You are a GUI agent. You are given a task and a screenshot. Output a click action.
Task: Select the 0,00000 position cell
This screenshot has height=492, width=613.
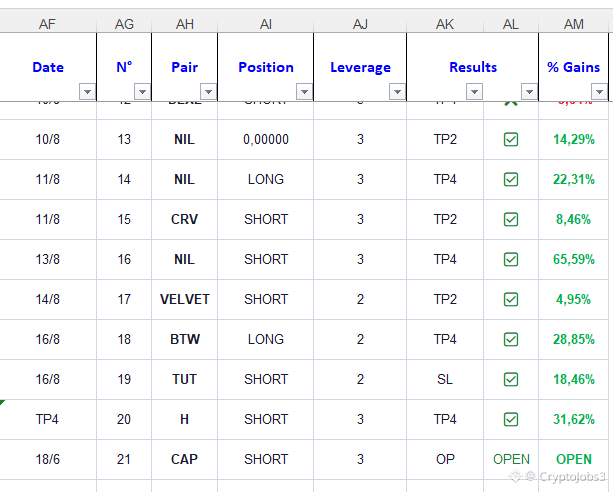(266, 139)
